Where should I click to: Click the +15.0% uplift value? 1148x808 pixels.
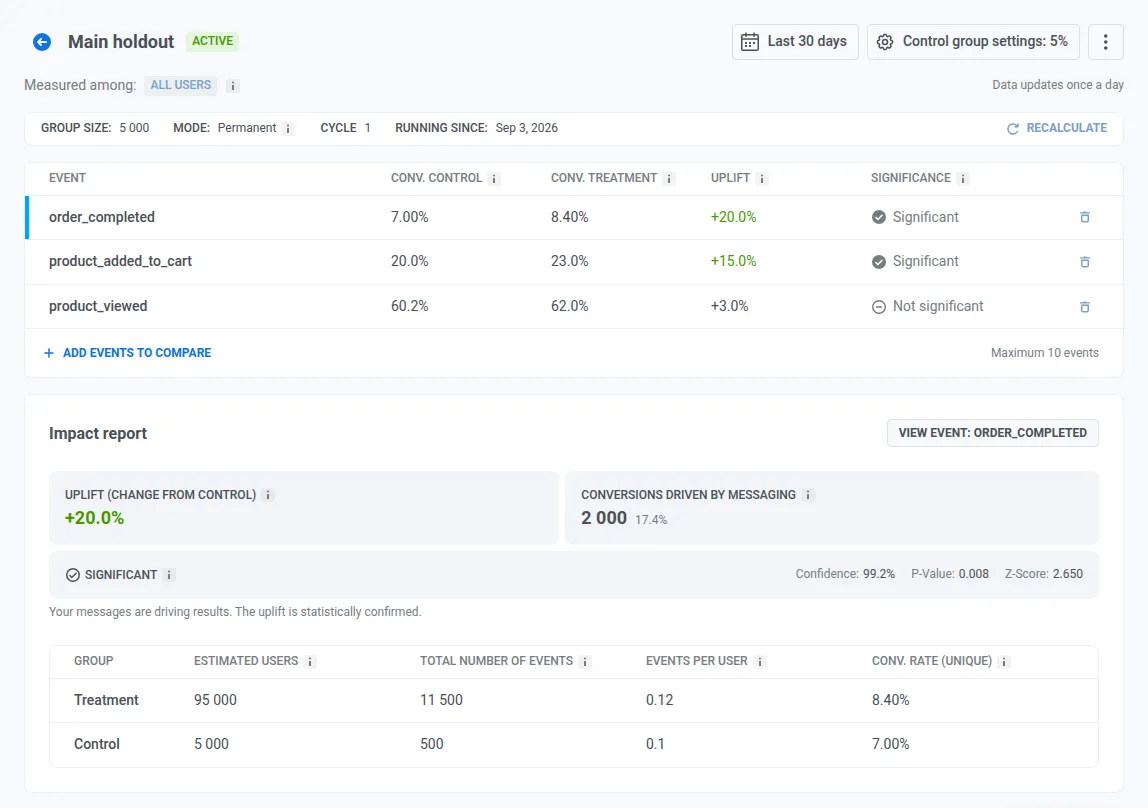coord(734,261)
